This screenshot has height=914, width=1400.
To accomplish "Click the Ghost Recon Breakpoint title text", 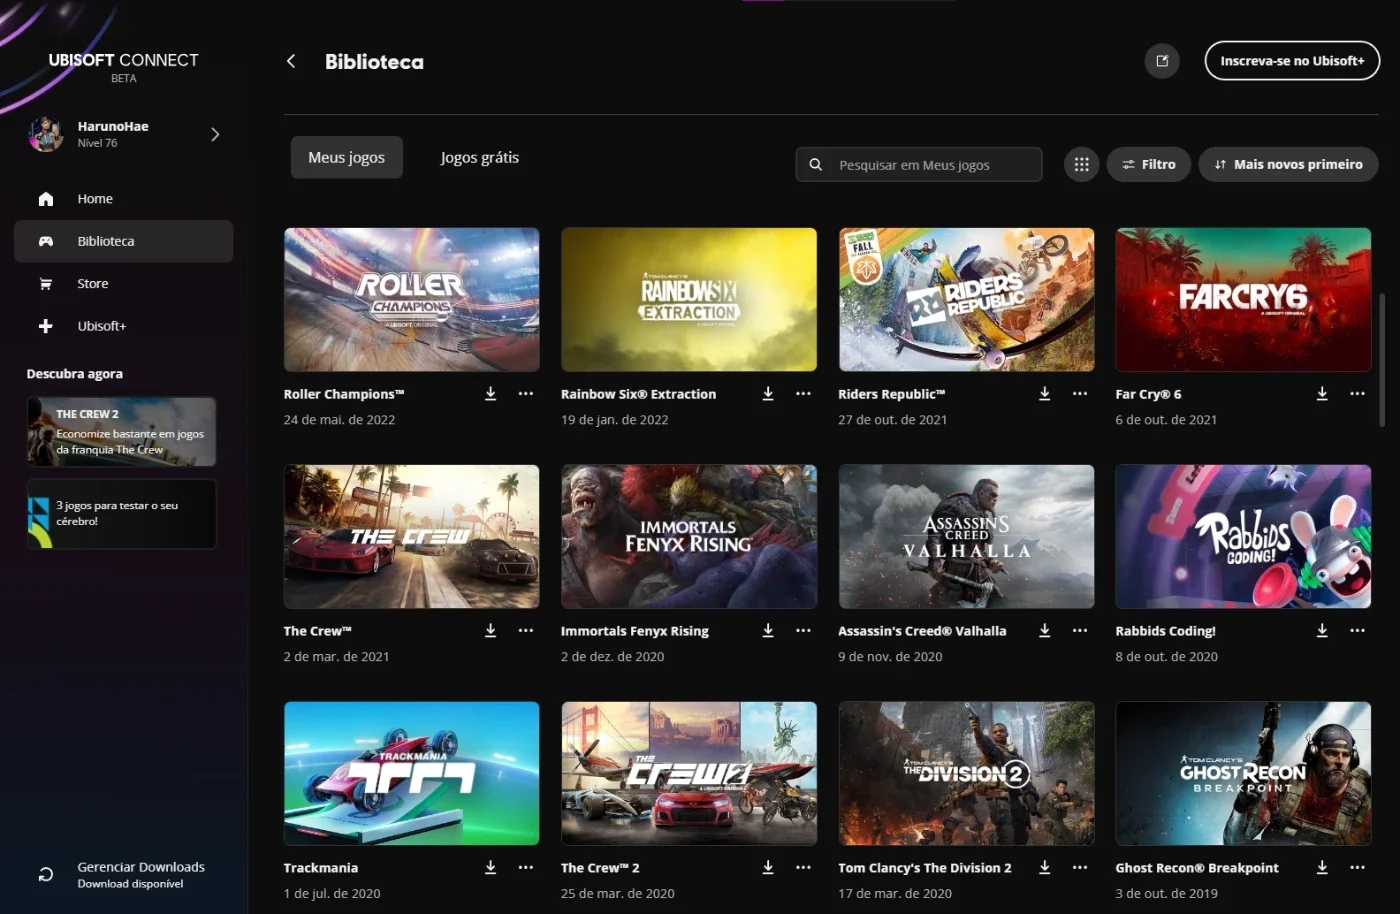I will tap(1197, 868).
